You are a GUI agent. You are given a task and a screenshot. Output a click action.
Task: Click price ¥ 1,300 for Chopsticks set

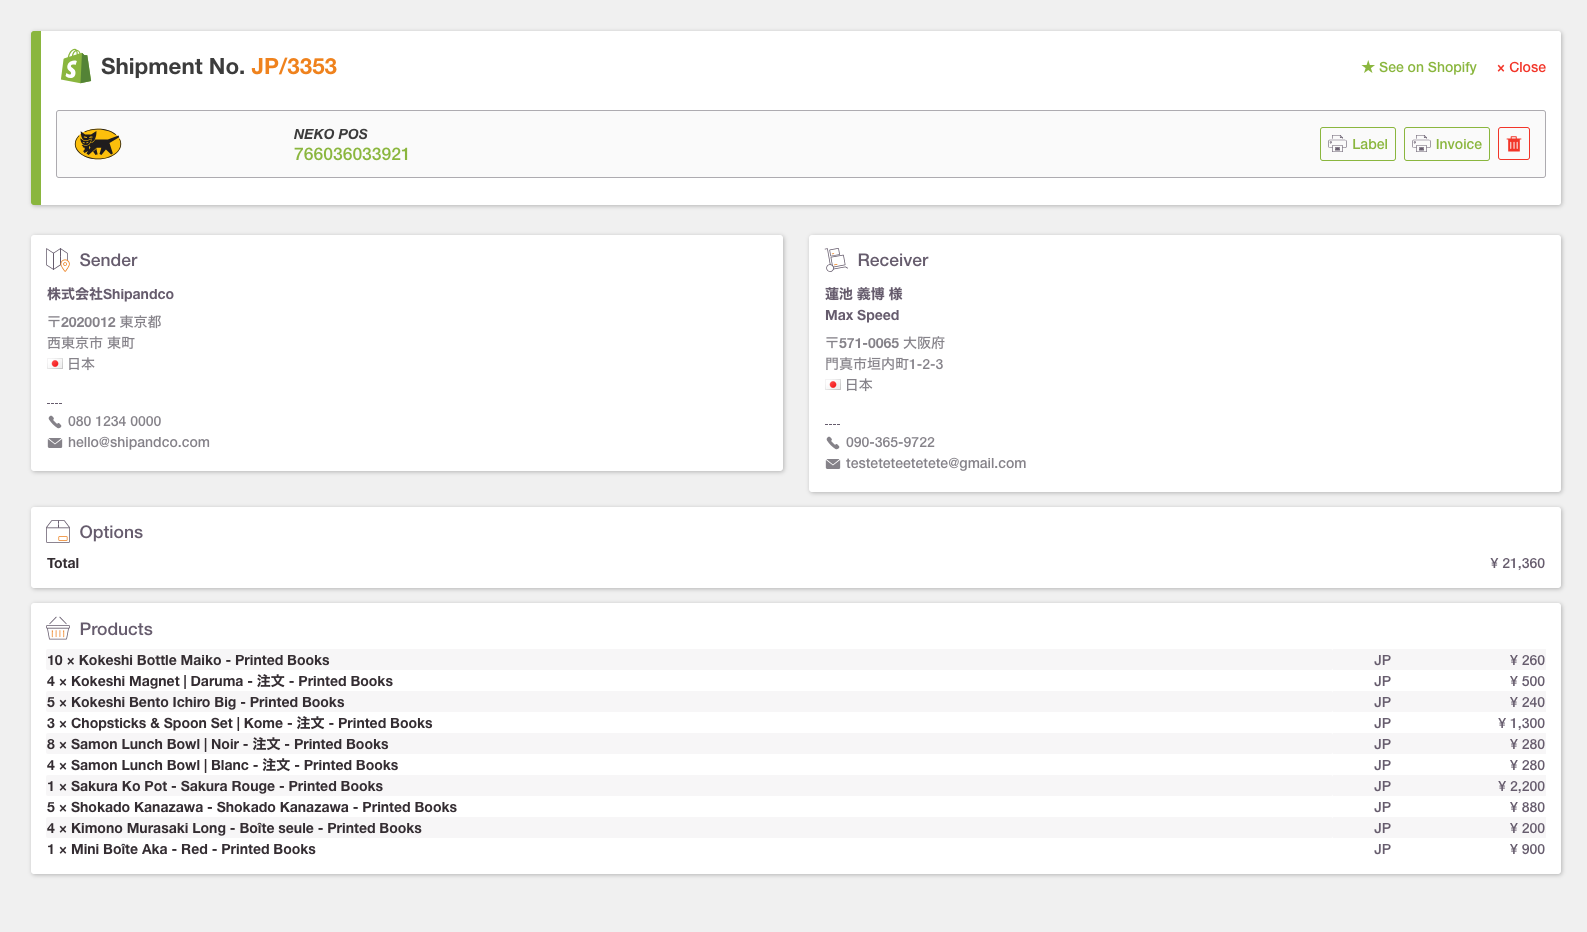tap(1521, 723)
